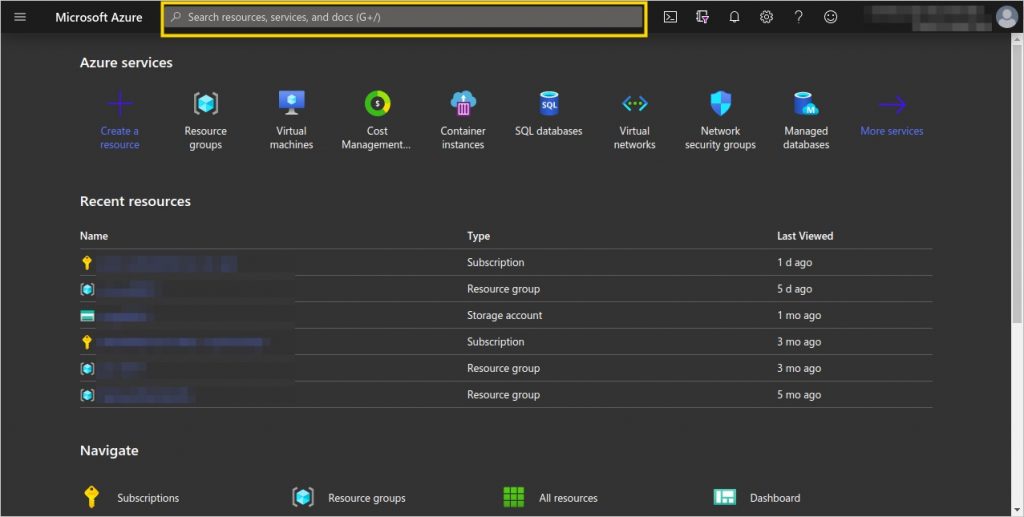Focus the Search resources, services, and docs box

(x=404, y=18)
